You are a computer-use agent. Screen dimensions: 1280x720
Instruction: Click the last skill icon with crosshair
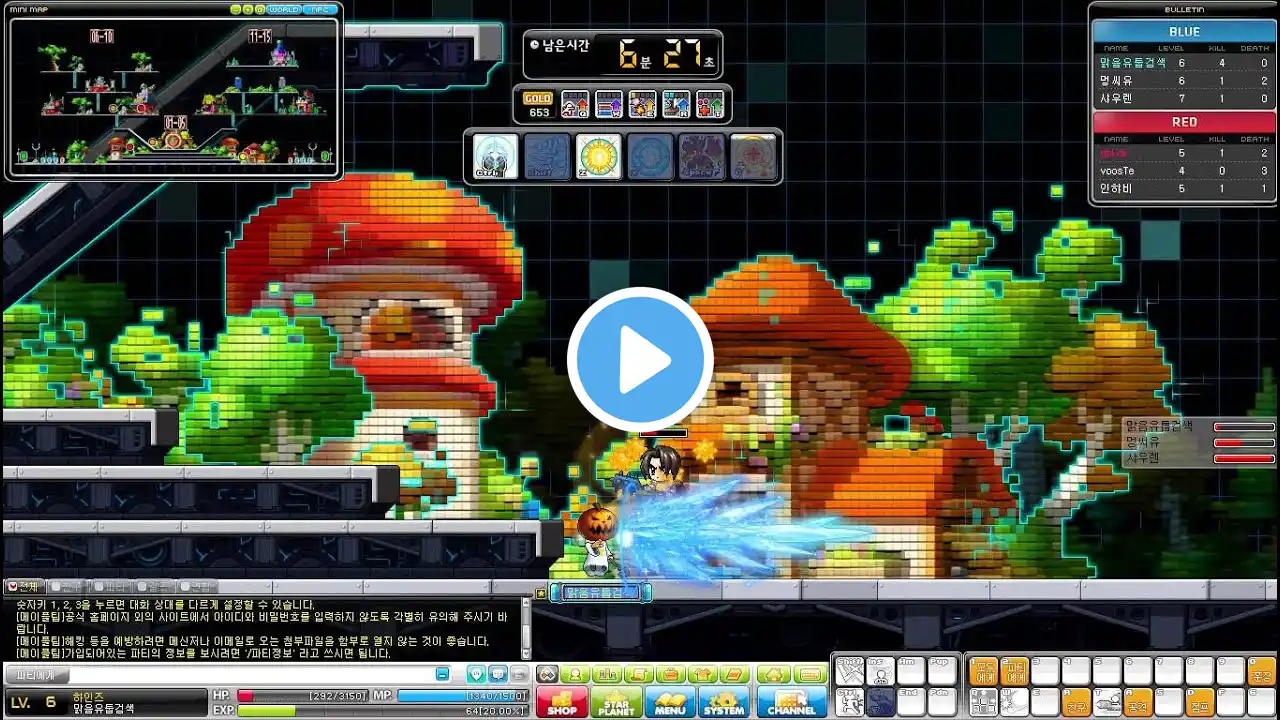pos(755,157)
